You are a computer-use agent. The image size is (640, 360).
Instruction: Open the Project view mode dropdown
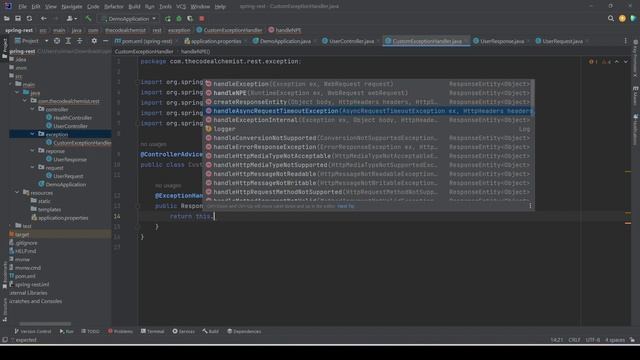coord(46,41)
